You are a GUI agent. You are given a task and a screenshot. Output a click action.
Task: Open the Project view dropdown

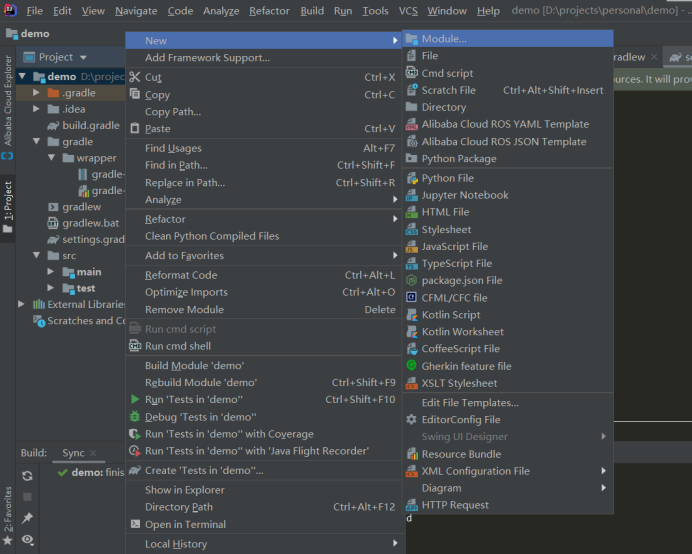83,57
